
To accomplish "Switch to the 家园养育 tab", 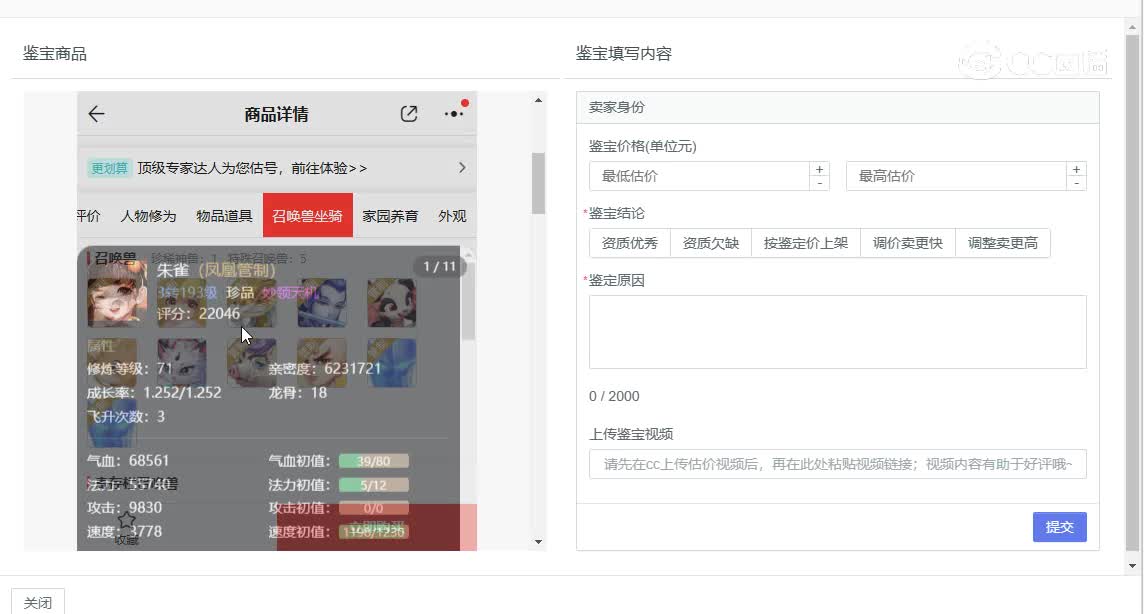I will (390, 216).
